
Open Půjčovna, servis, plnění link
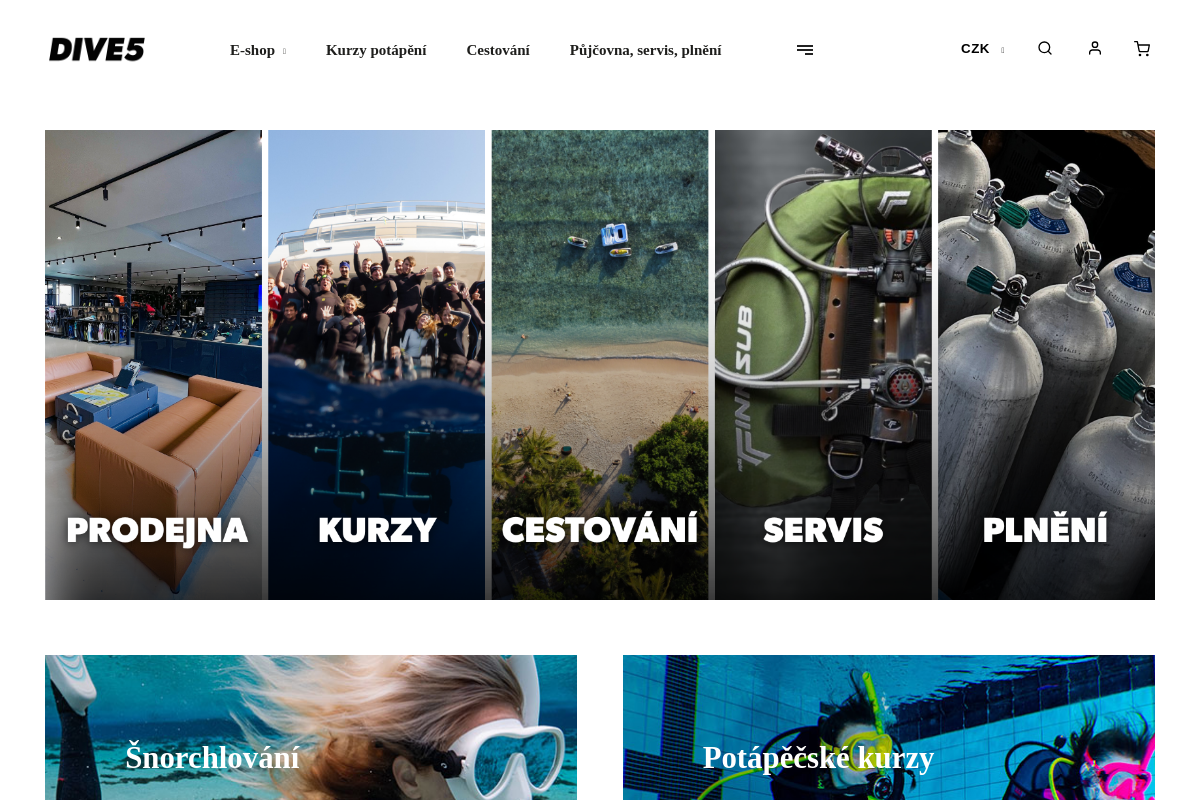(645, 50)
